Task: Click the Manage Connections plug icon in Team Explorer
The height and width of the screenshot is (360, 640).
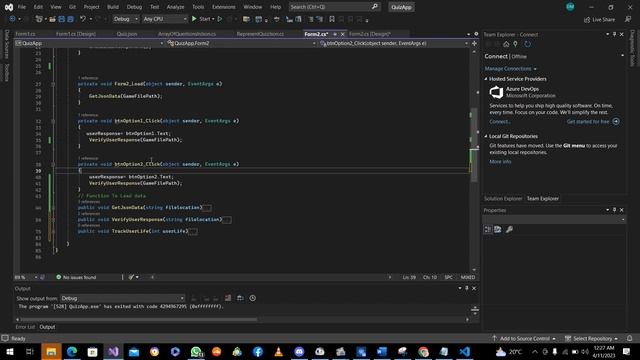Action: click(x=516, y=44)
